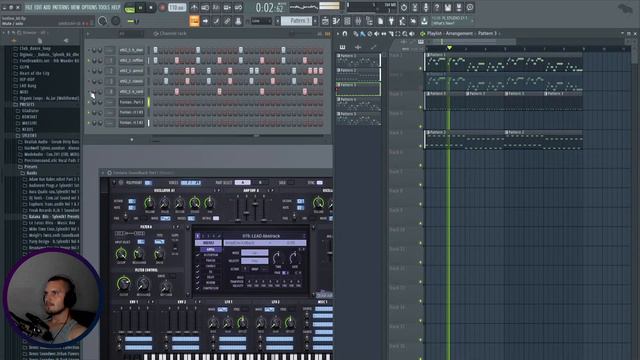Click the sixth channel's name button in rack
Viewport: 640px width, 360px height.
click(x=131, y=102)
